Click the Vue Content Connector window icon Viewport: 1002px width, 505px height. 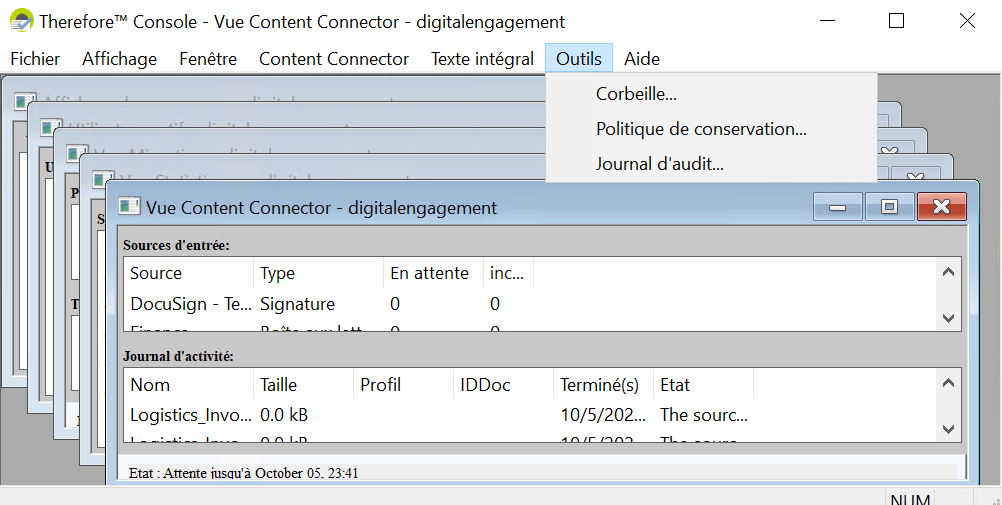[x=130, y=206]
